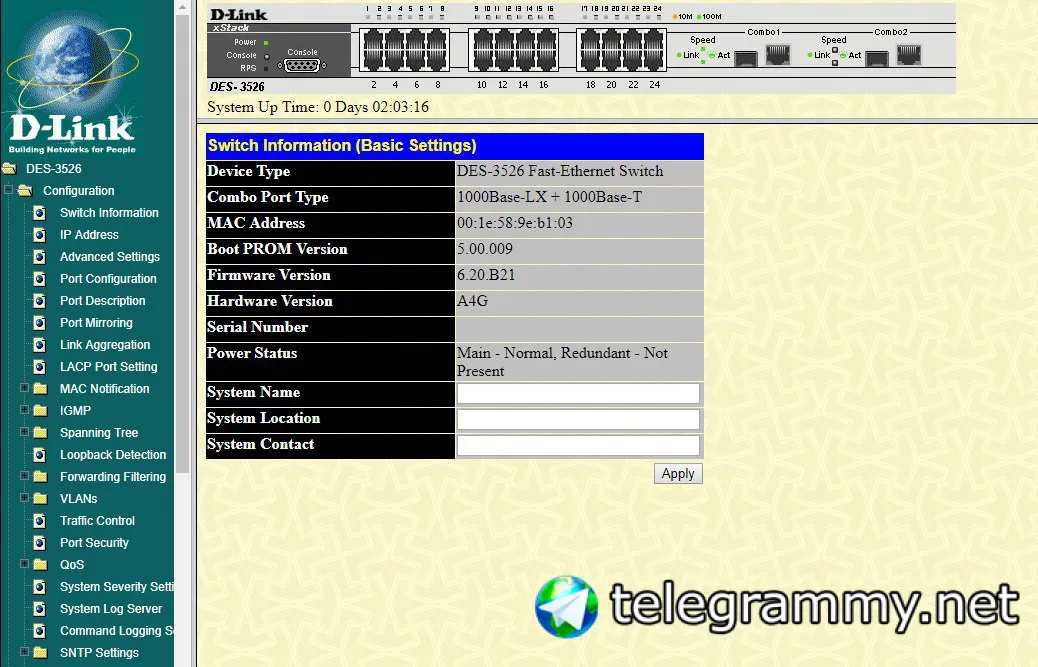Expand the Spanning Tree node
Screen dimensions: 1038x667
(24, 431)
